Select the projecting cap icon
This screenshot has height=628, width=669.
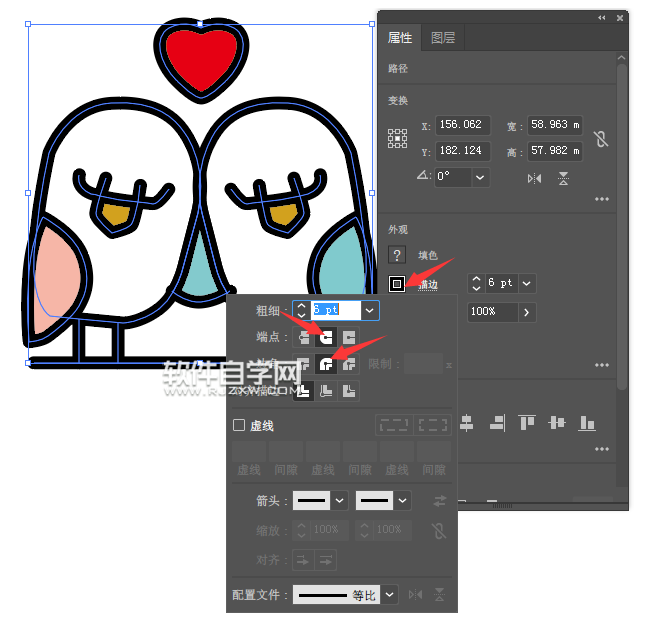349,337
